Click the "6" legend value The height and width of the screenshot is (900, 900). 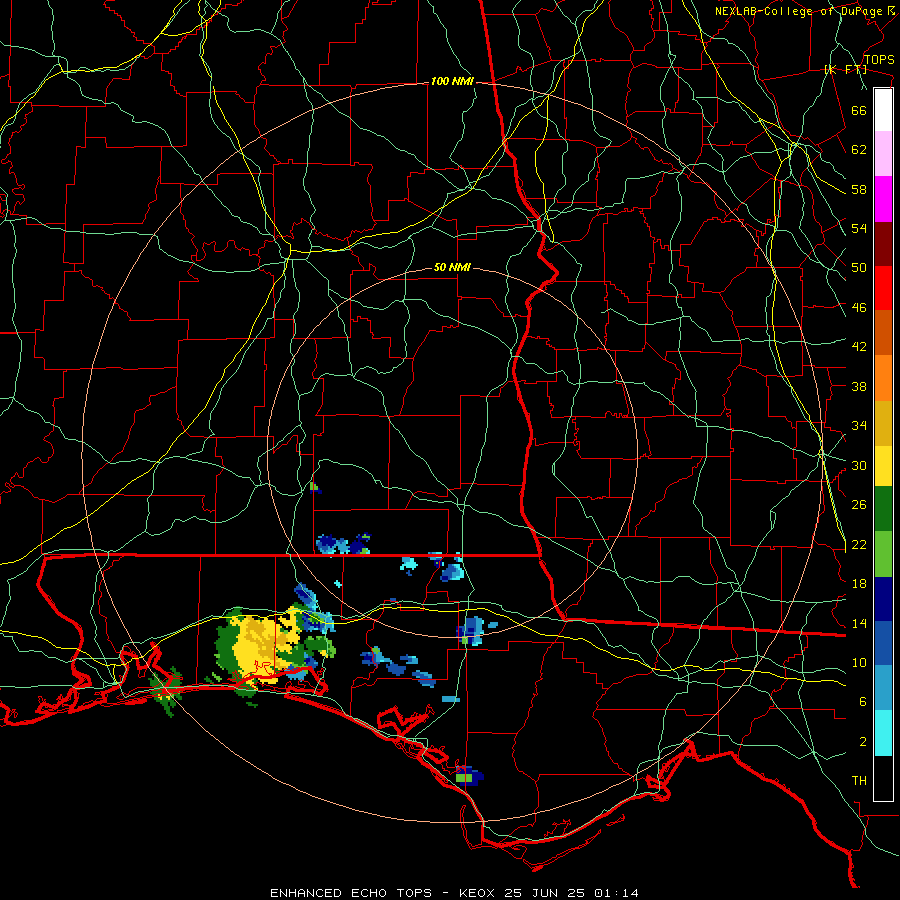(x=863, y=702)
